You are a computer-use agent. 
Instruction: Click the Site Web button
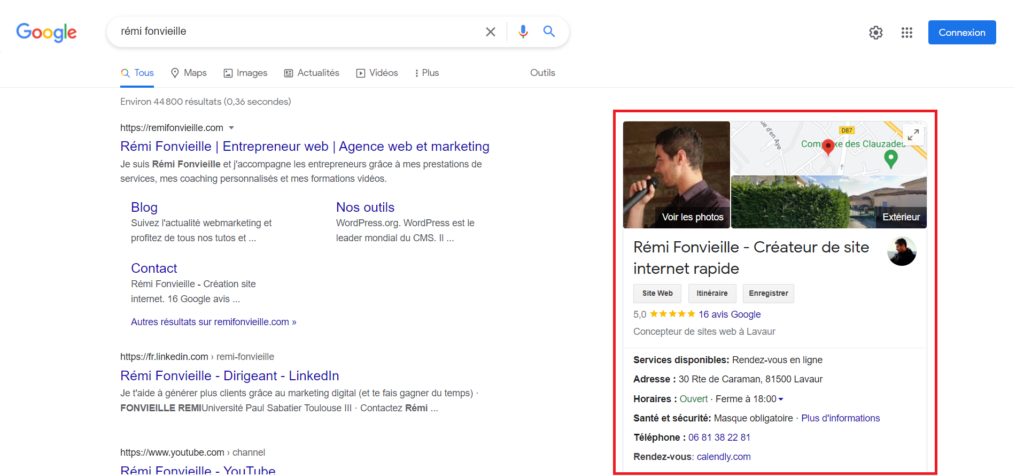(657, 293)
